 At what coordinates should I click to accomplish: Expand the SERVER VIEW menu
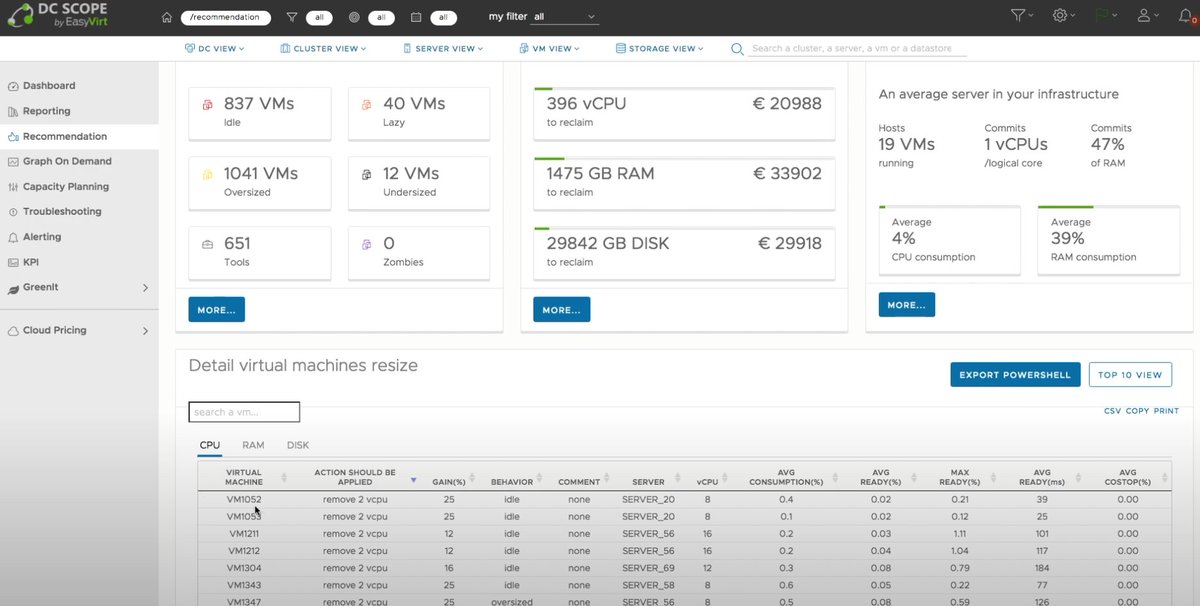[442, 48]
